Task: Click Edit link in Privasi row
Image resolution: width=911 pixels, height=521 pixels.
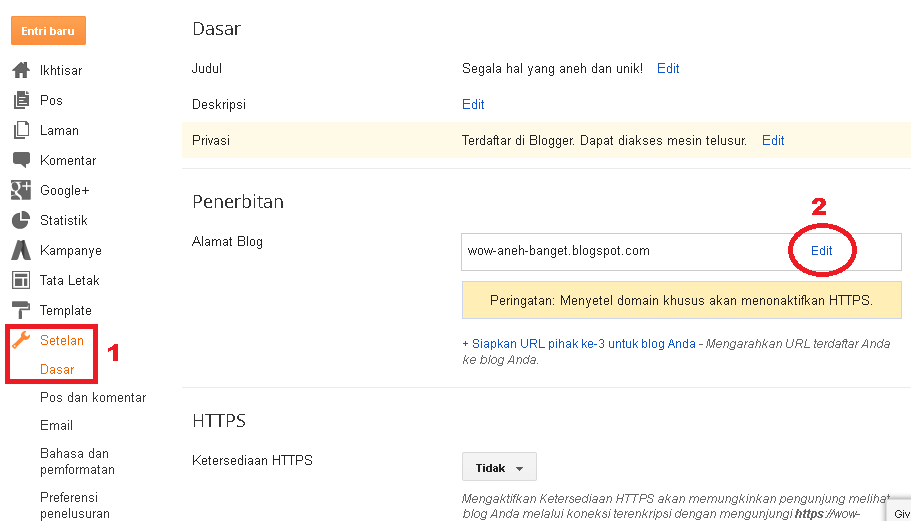Action: pos(773,141)
